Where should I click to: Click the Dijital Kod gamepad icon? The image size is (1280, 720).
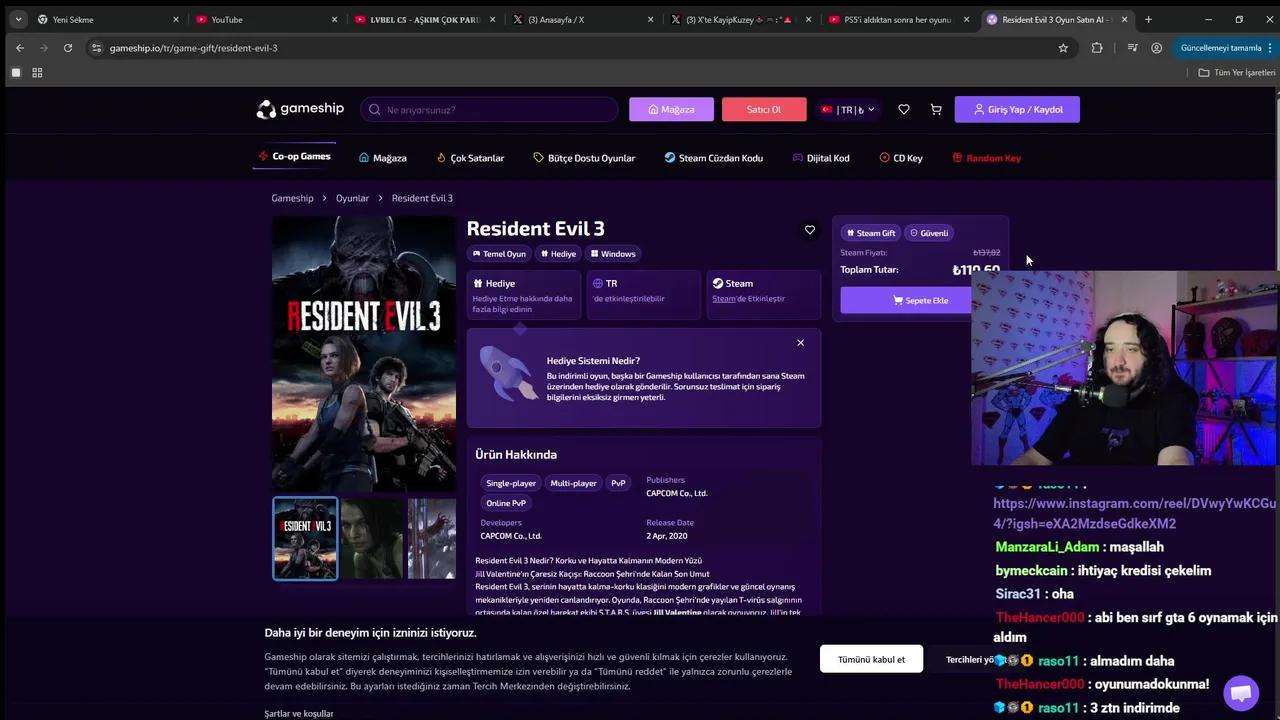[796, 157]
